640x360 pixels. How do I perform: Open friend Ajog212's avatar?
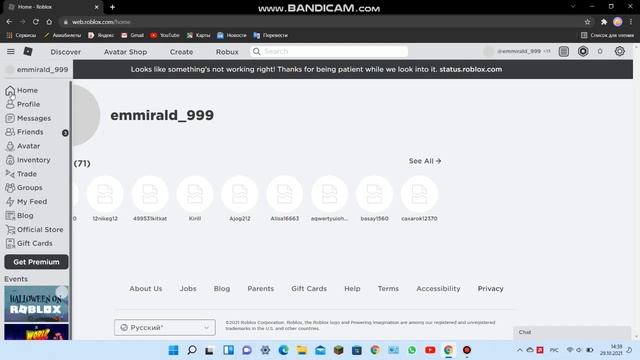click(x=240, y=194)
